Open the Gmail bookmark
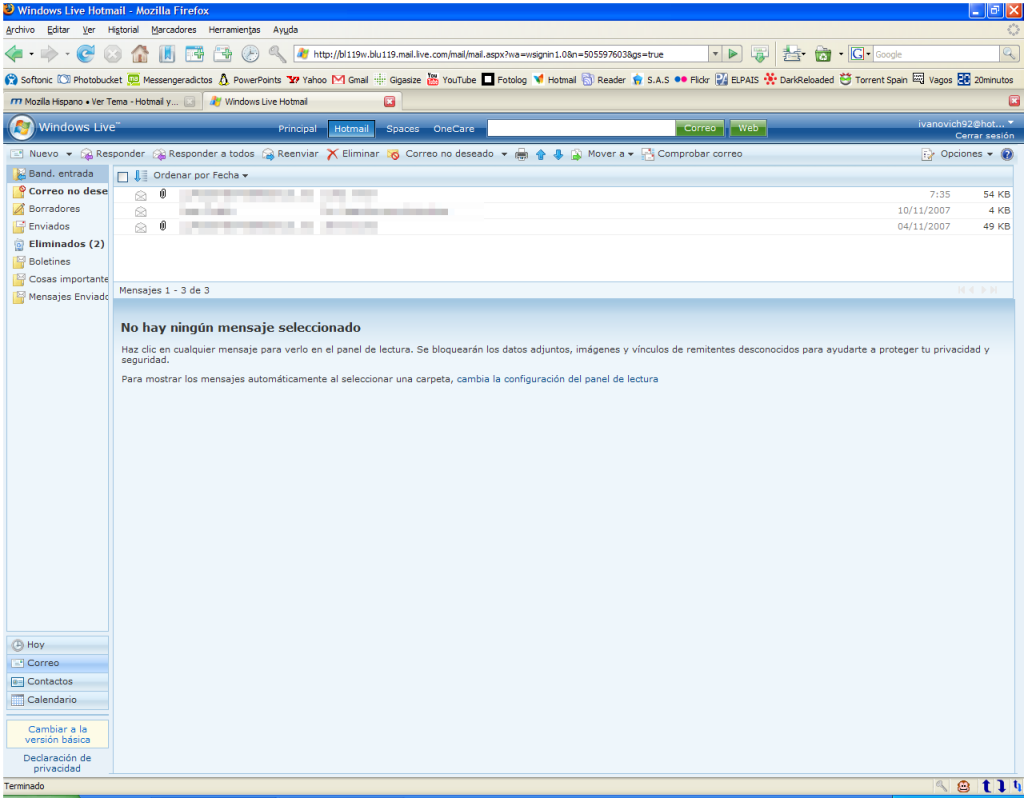The height and width of the screenshot is (798, 1024). tap(351, 80)
